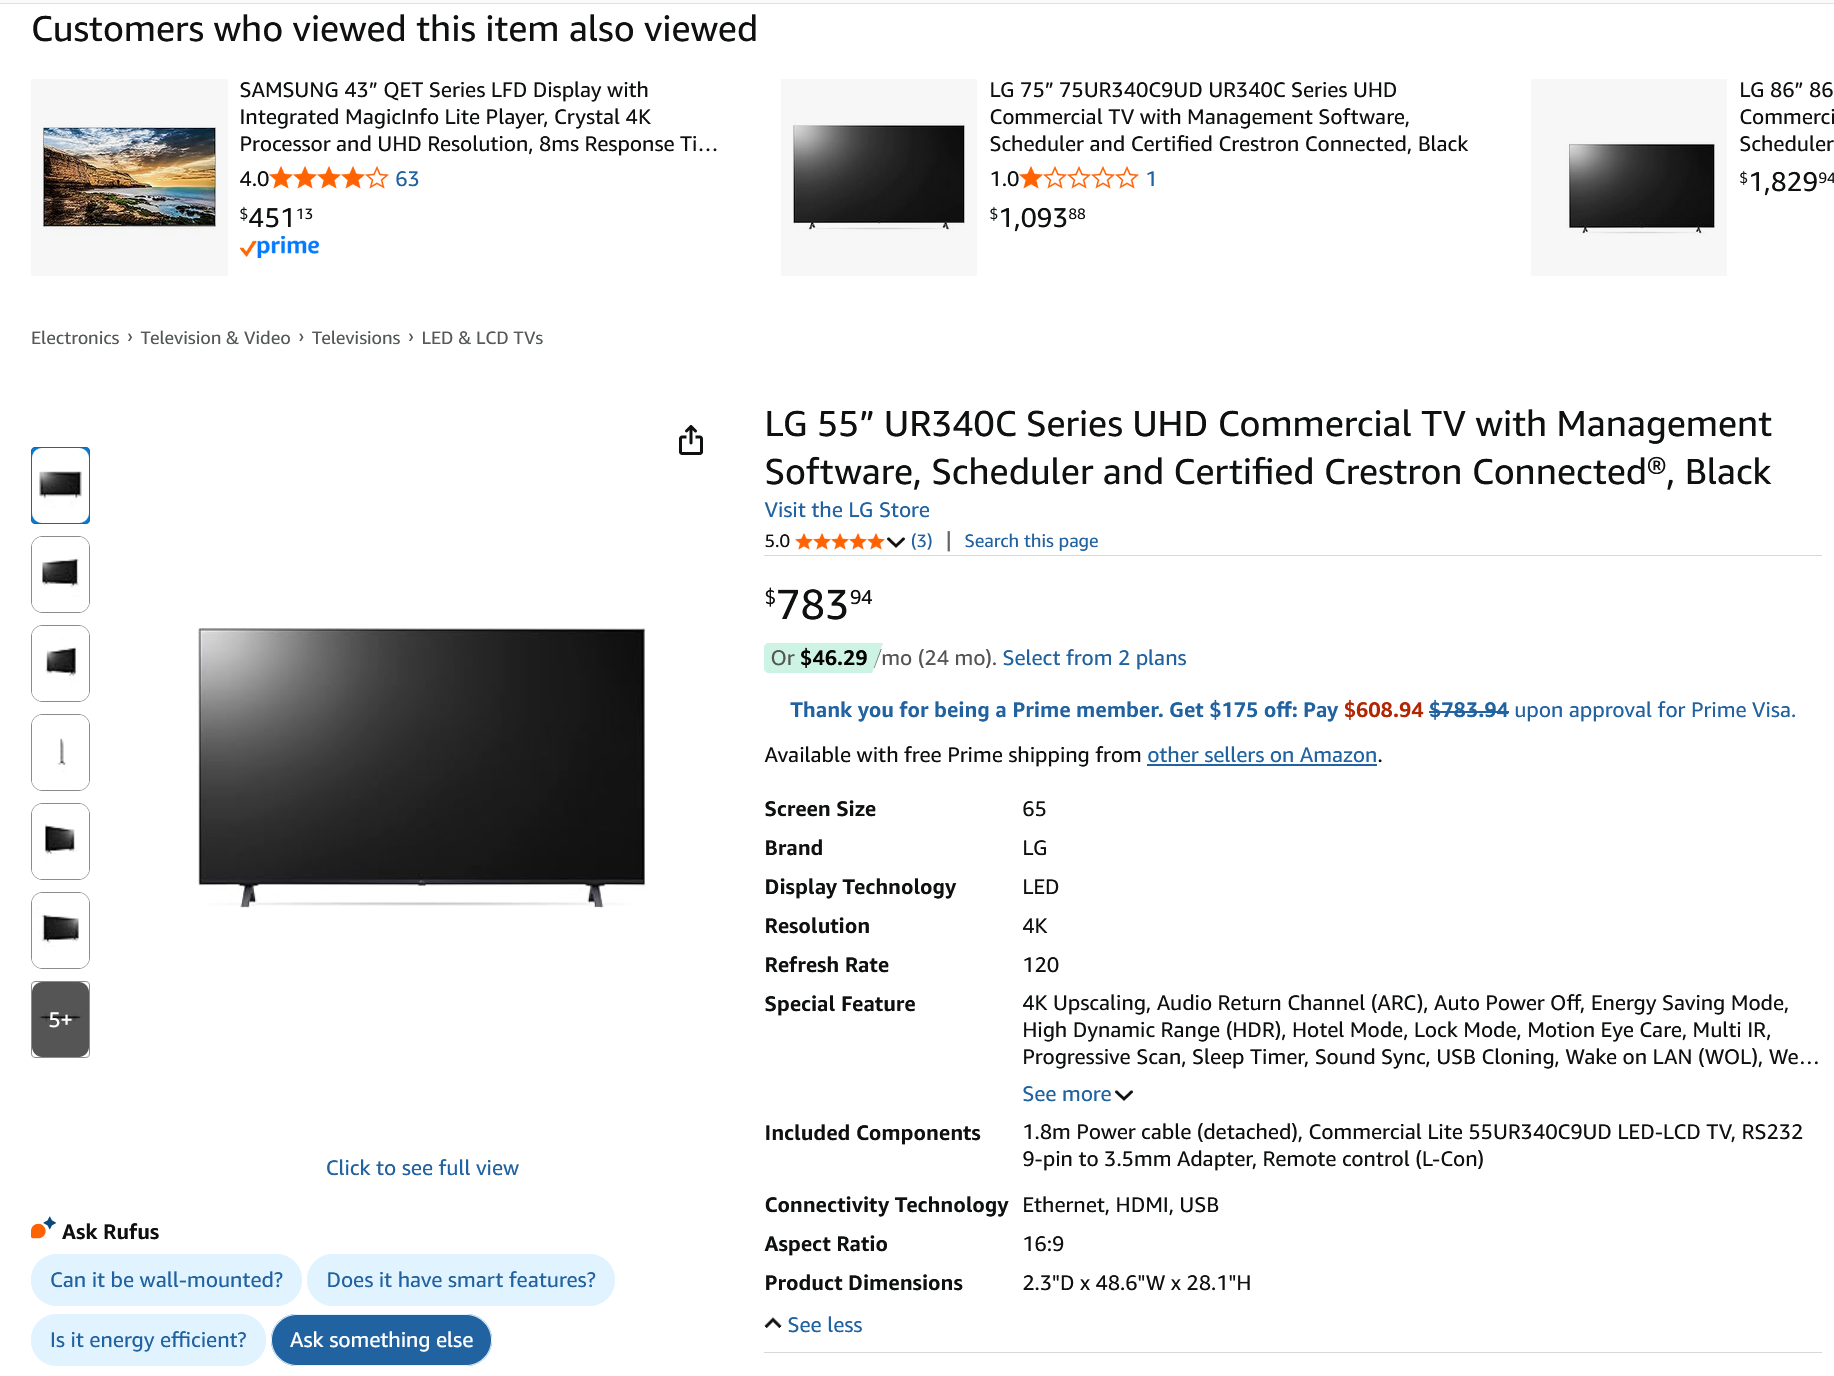Open other sellers on Amazon link

pyautogui.click(x=1261, y=755)
